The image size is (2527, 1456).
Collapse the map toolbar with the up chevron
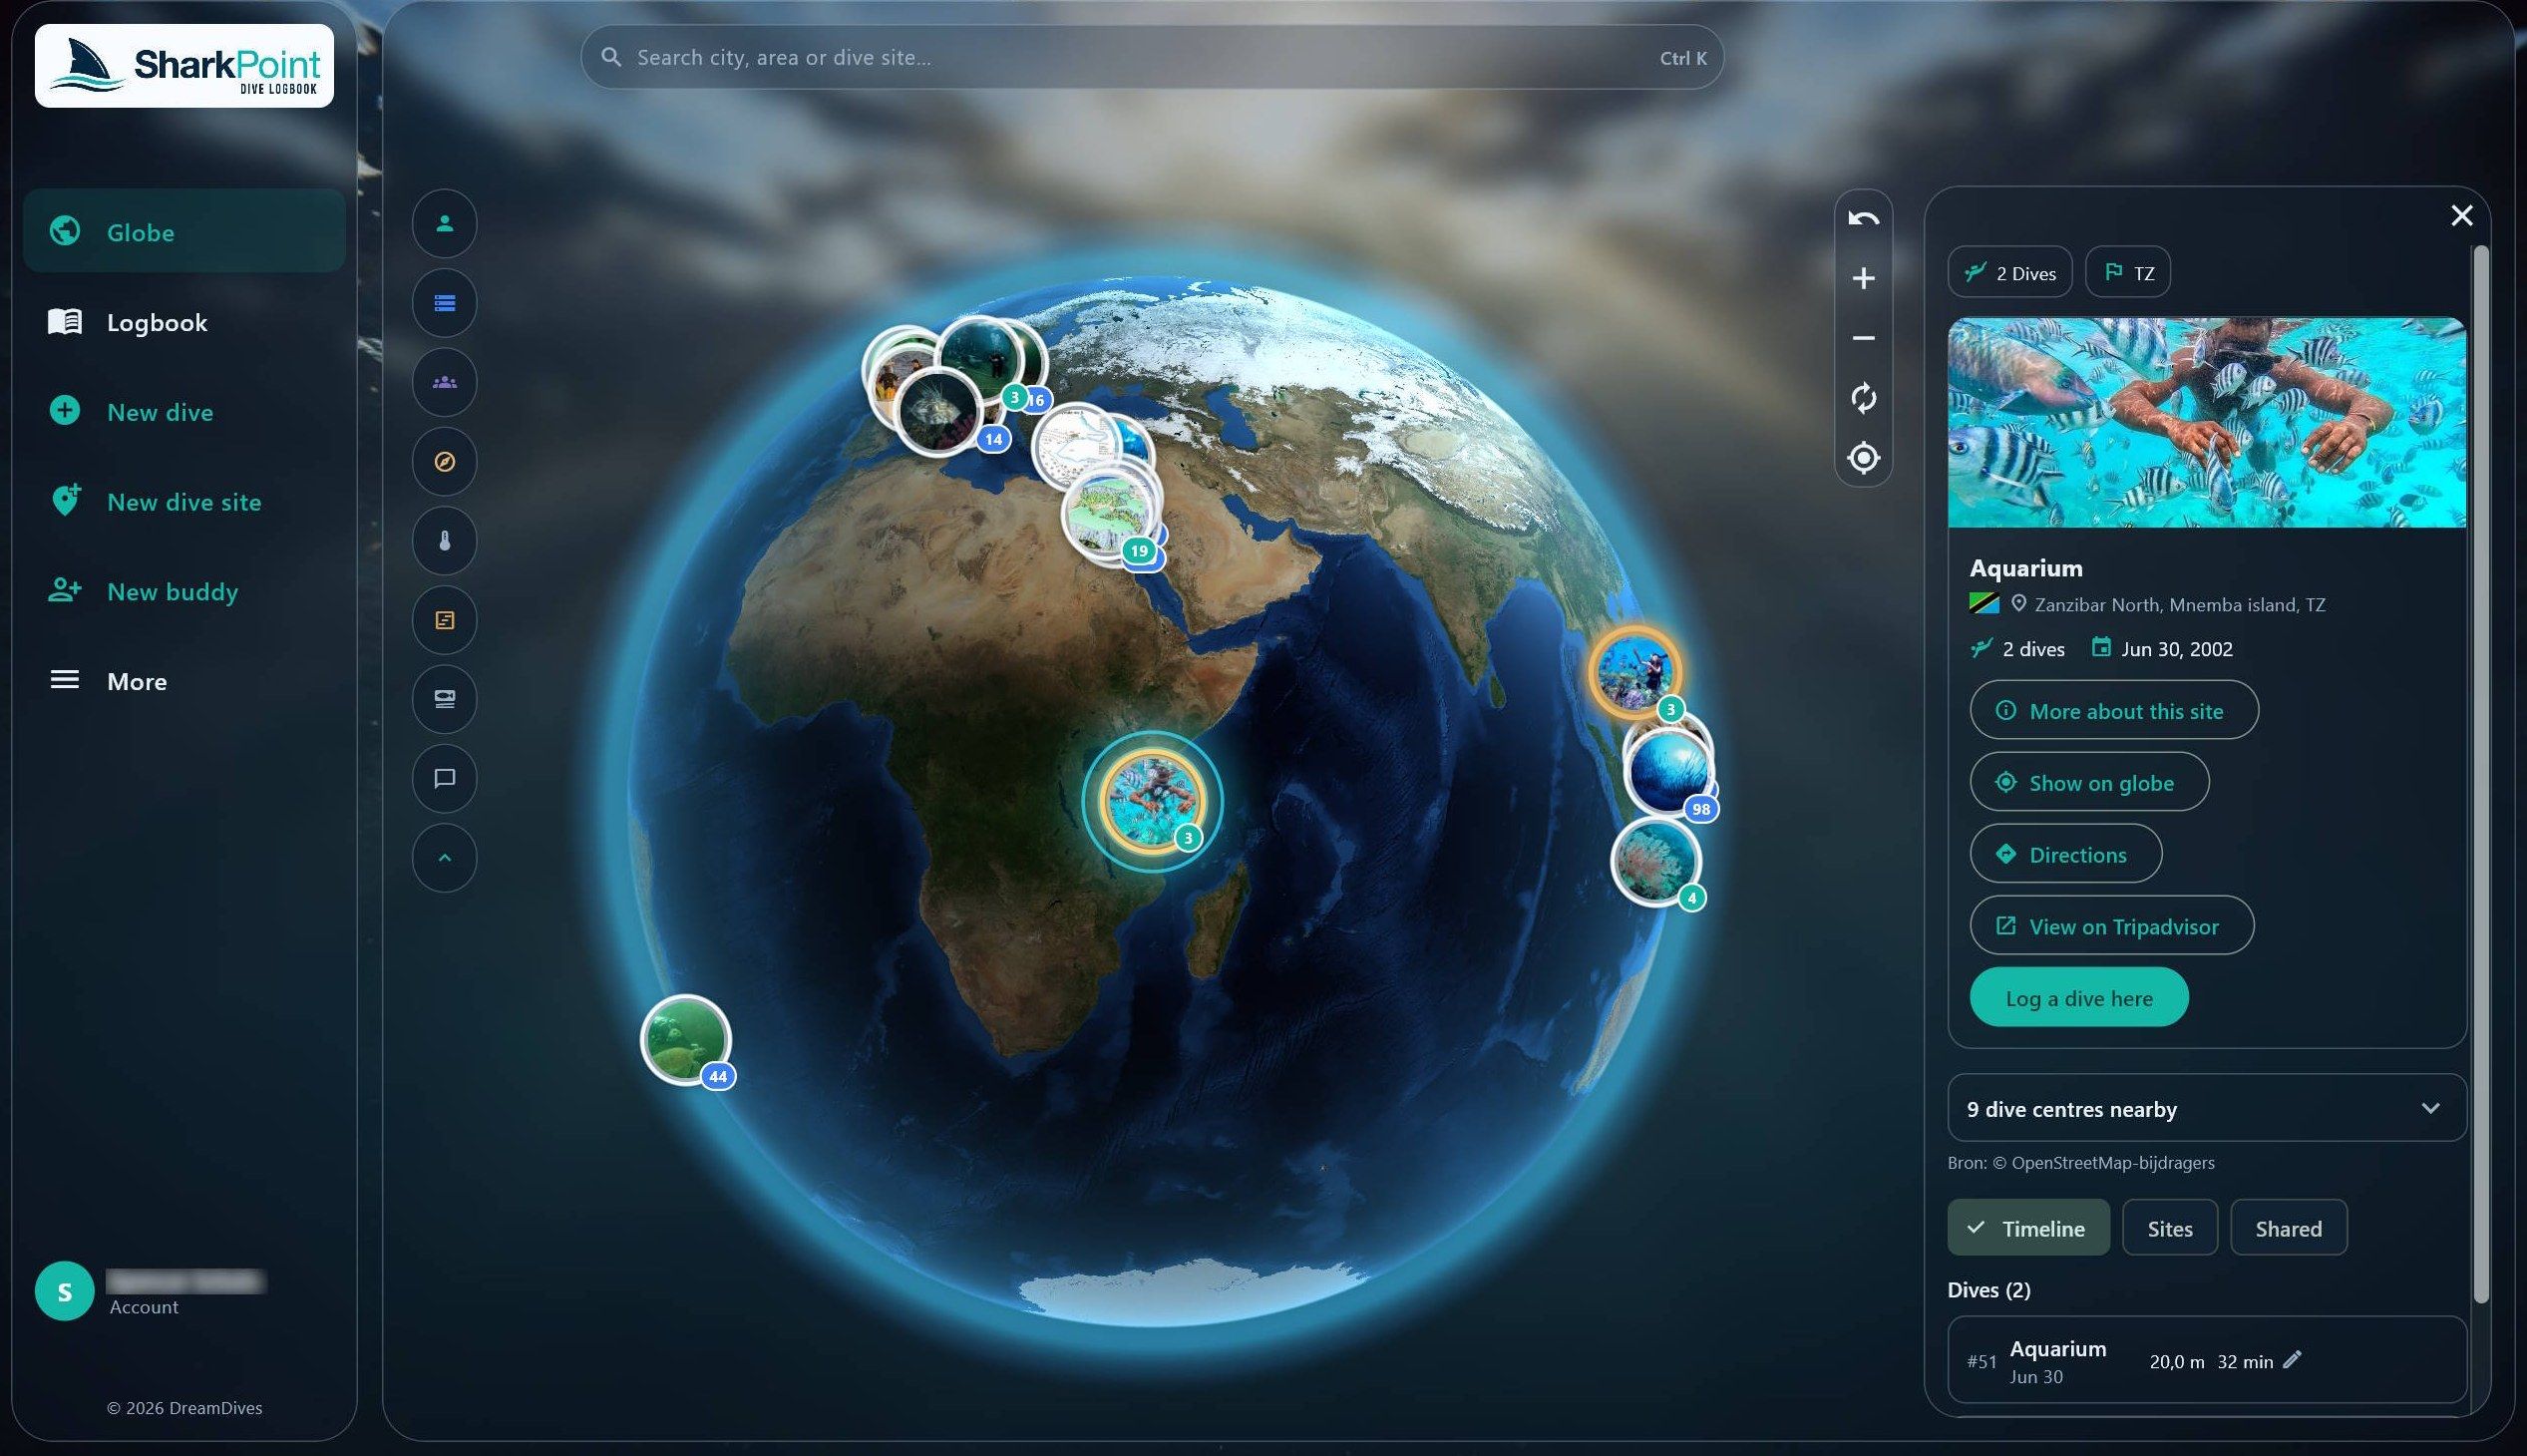[444, 858]
